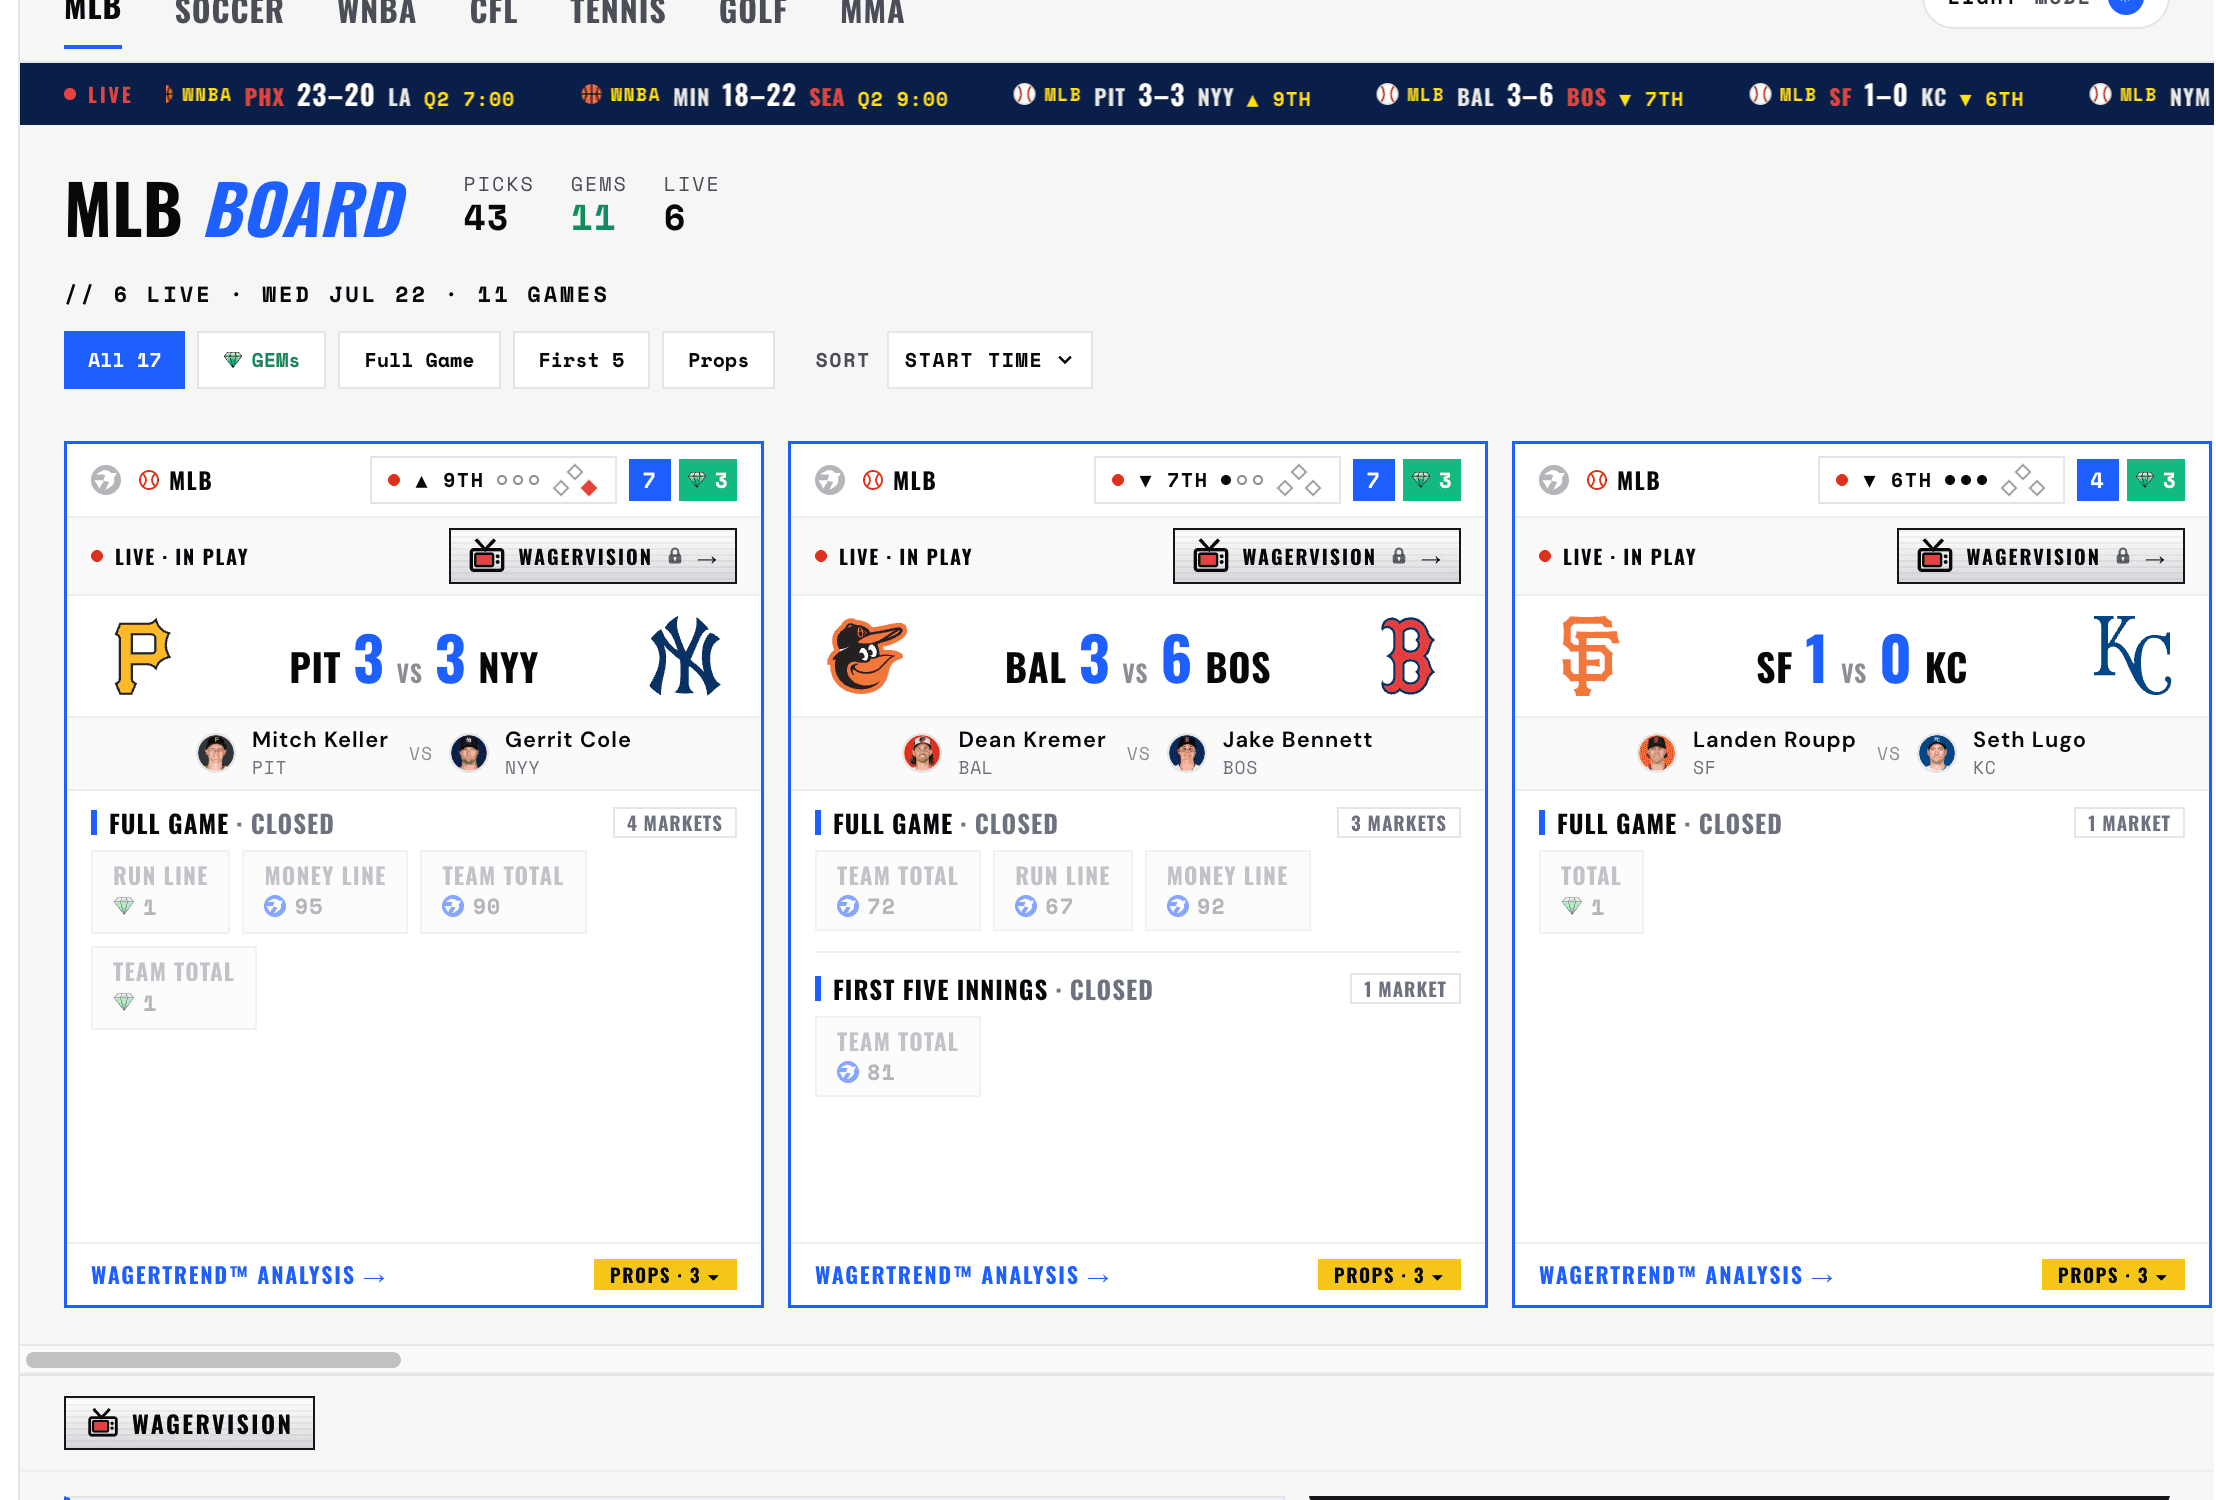Open the Tennis tab
The width and height of the screenshot is (2216, 1500).
tap(618, 14)
